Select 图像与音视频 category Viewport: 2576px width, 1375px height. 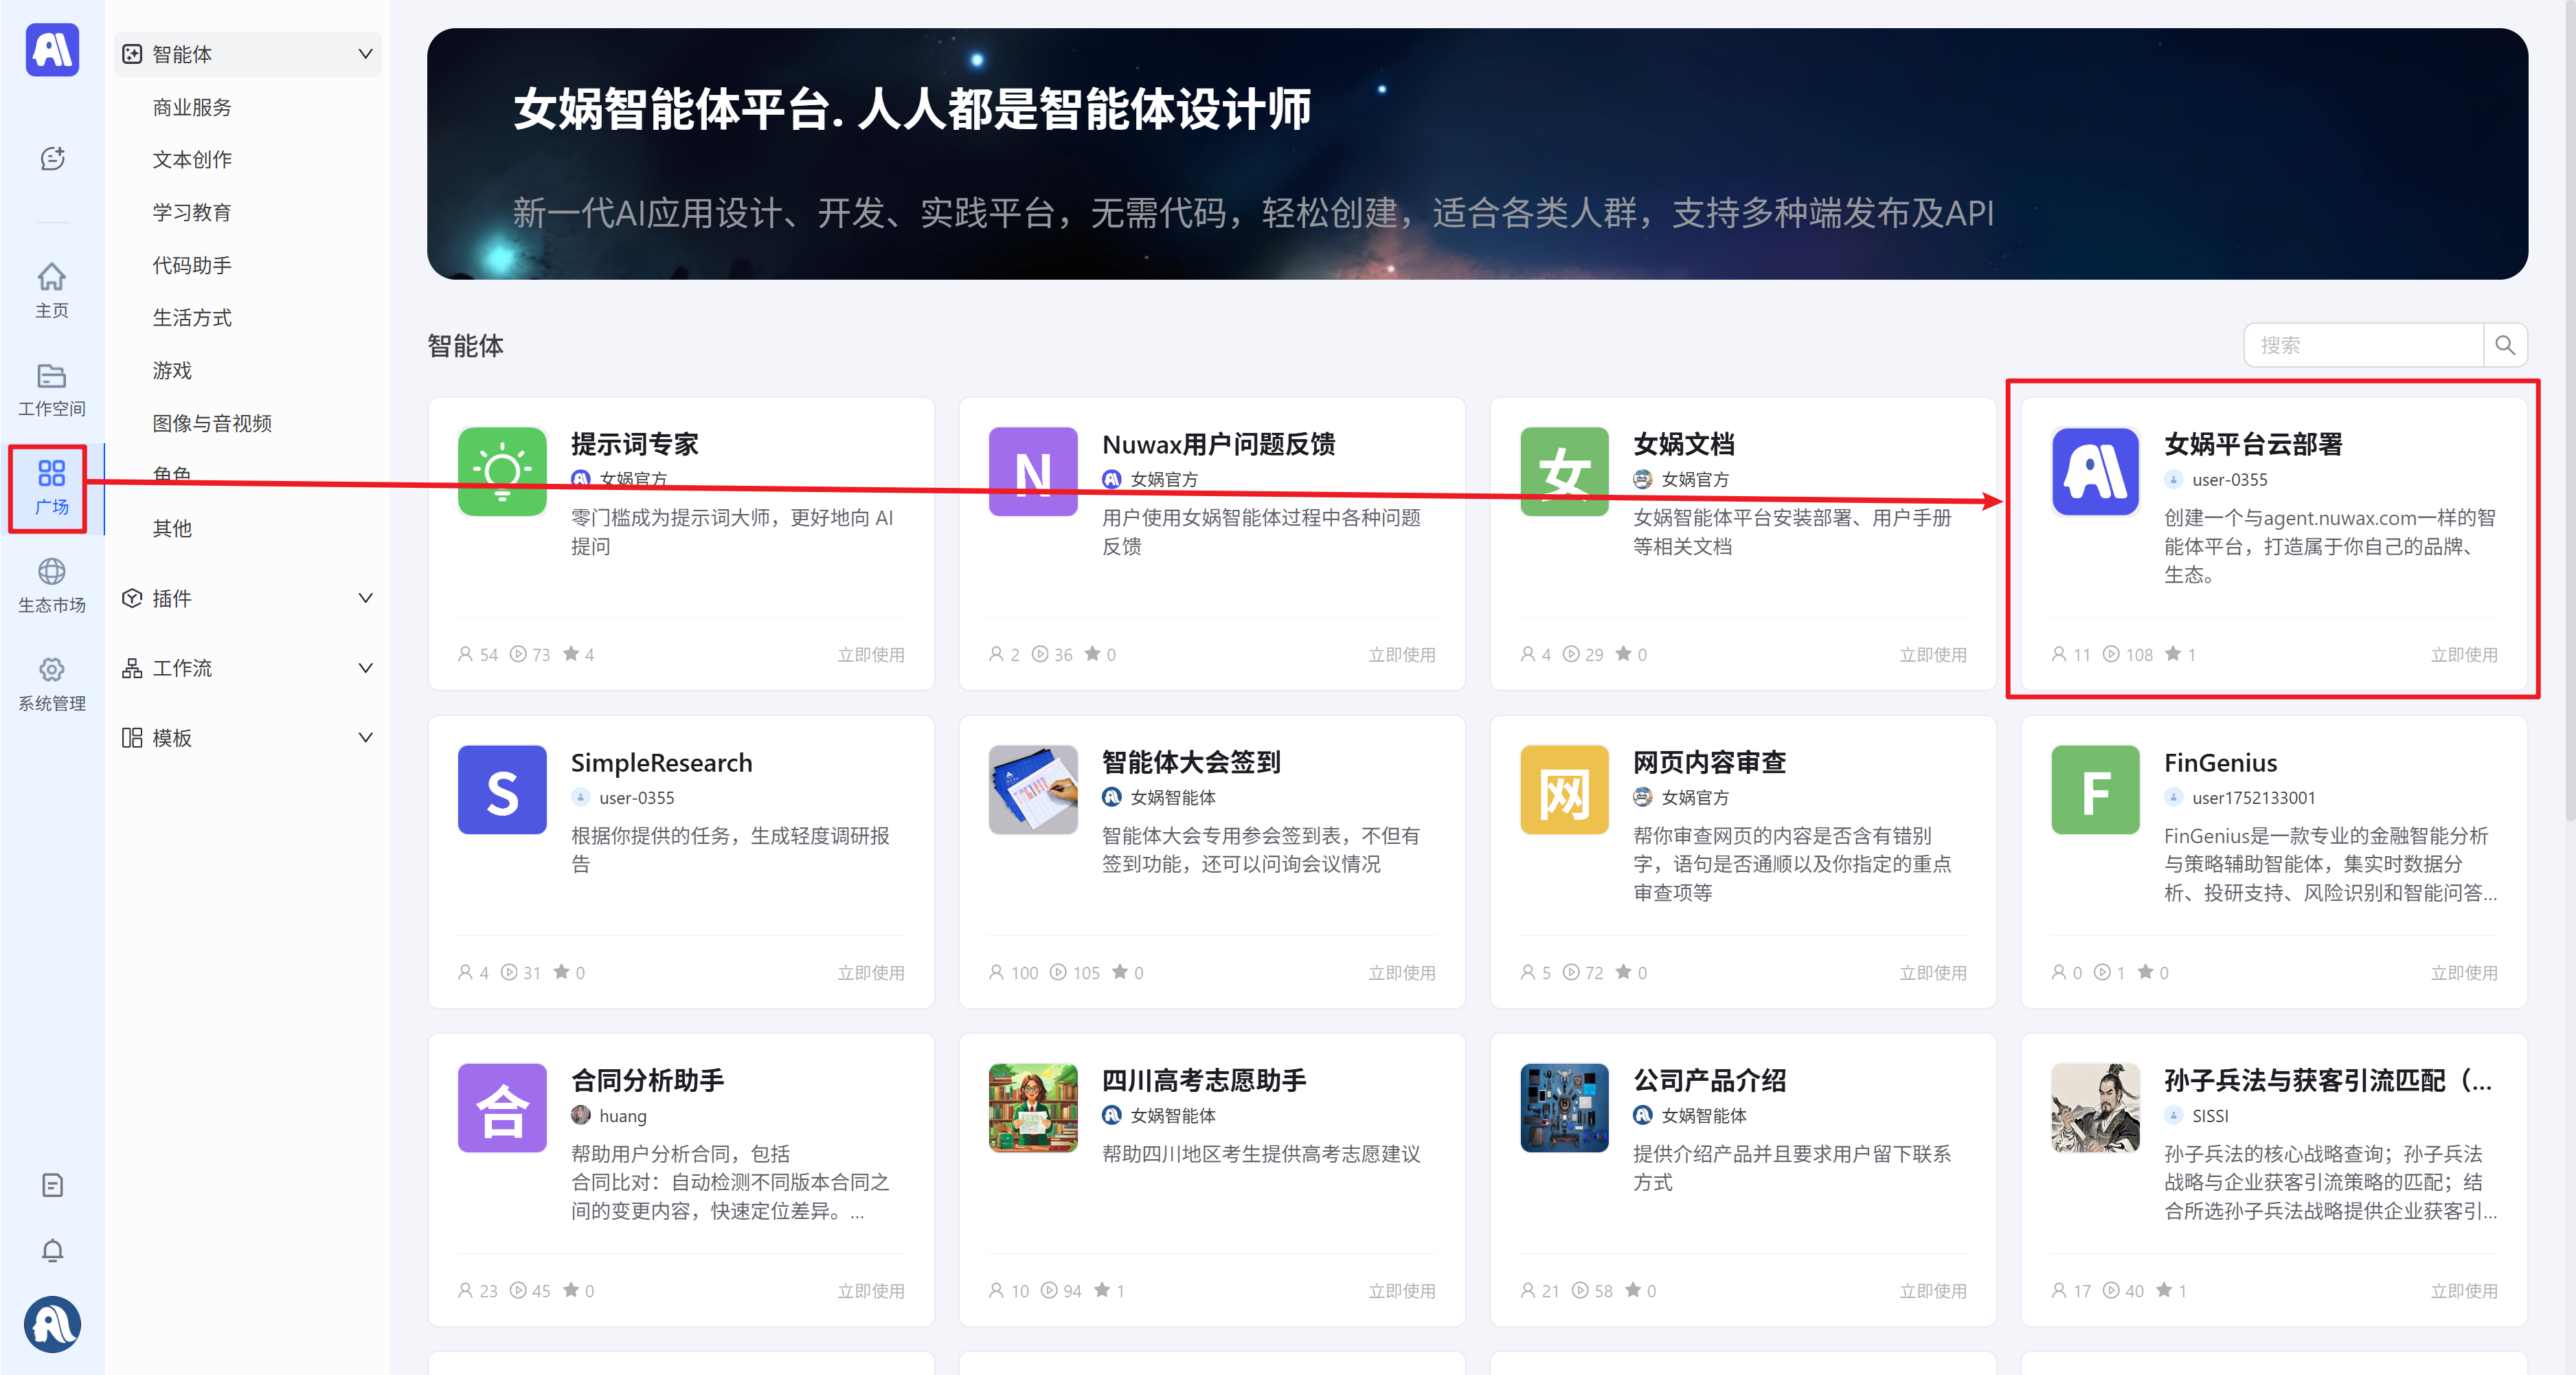pyautogui.click(x=212, y=423)
